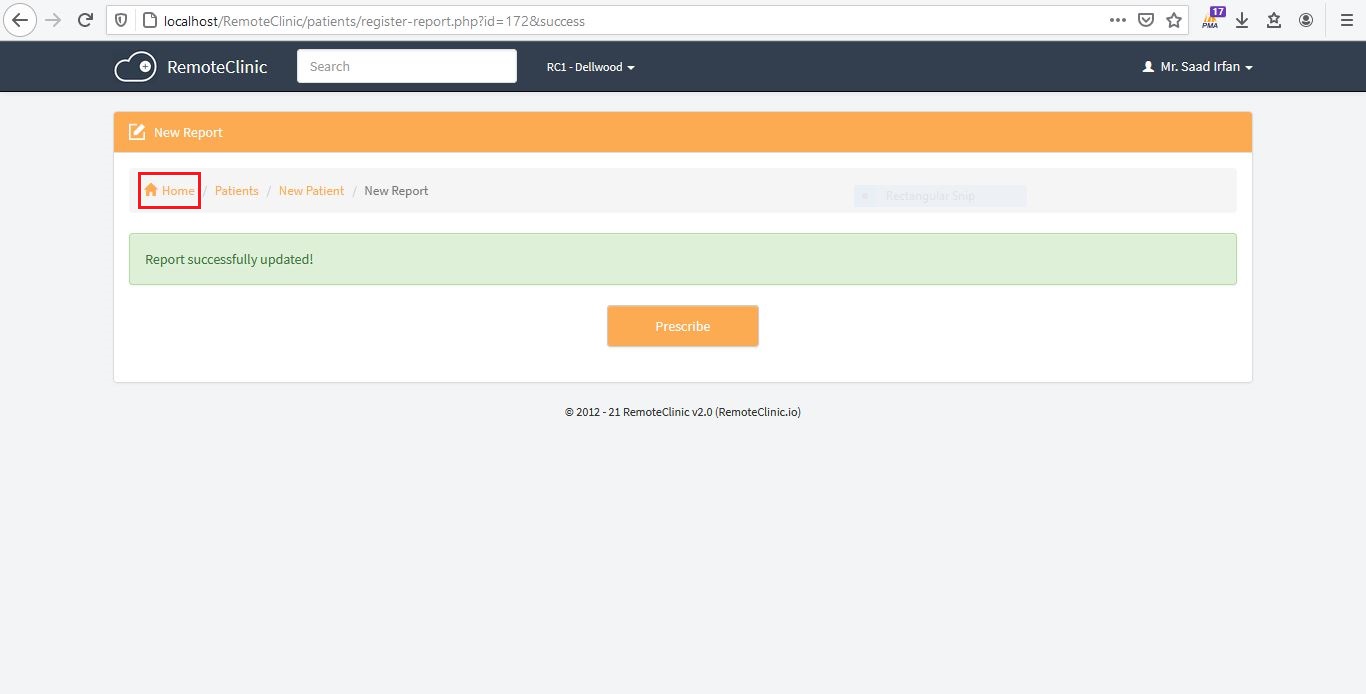Viewport: 1366px width, 694px height.
Task: Click the RemoteClinic brand text link
Action: point(217,67)
